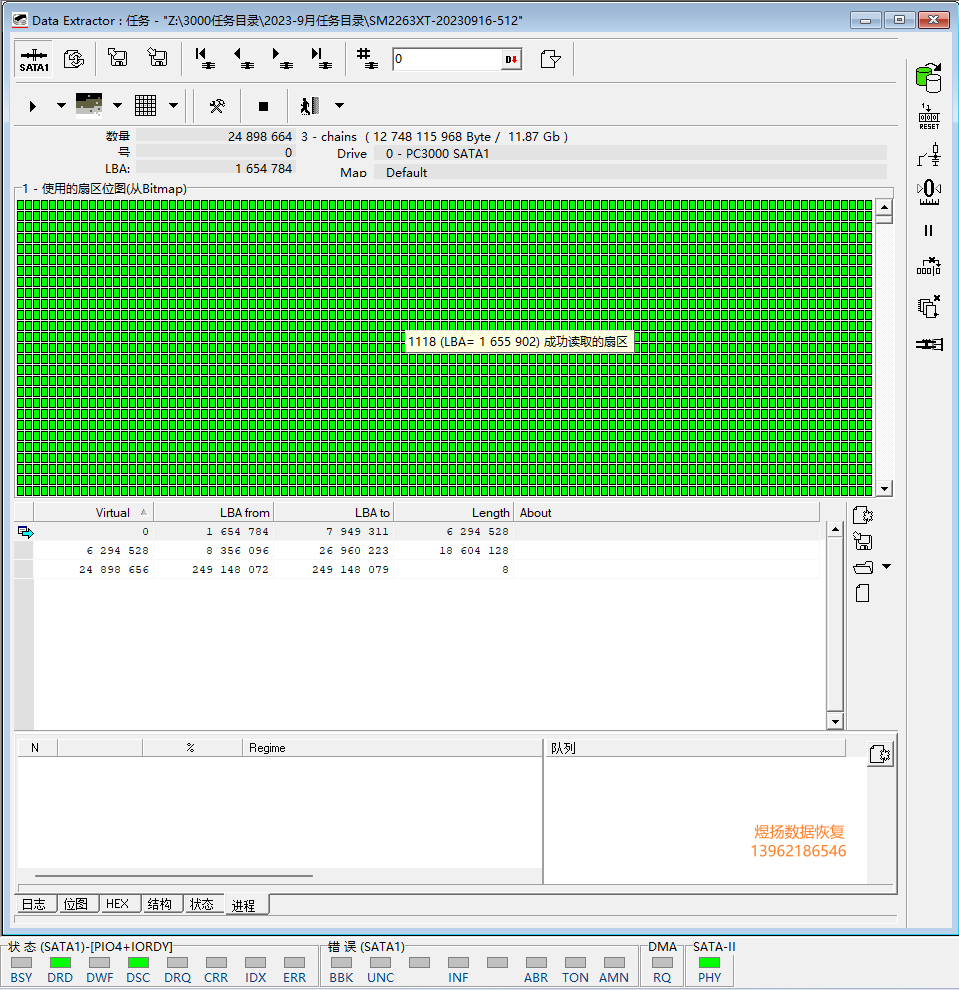Click the map picture view icon
The width and height of the screenshot is (959, 990).
[x=89, y=105]
